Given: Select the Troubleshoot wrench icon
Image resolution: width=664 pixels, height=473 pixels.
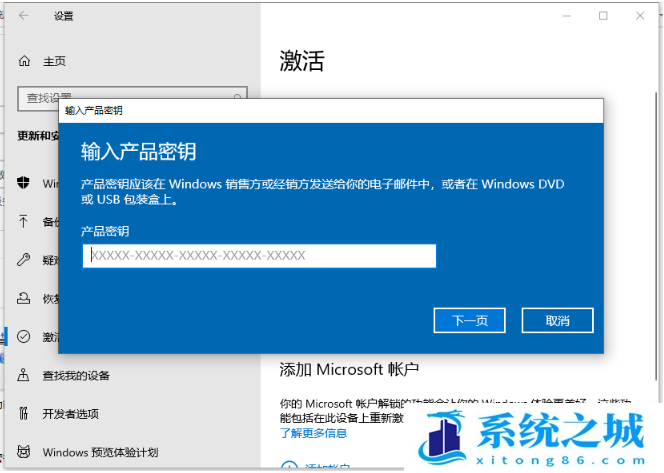Looking at the screenshot, I should coord(23,260).
